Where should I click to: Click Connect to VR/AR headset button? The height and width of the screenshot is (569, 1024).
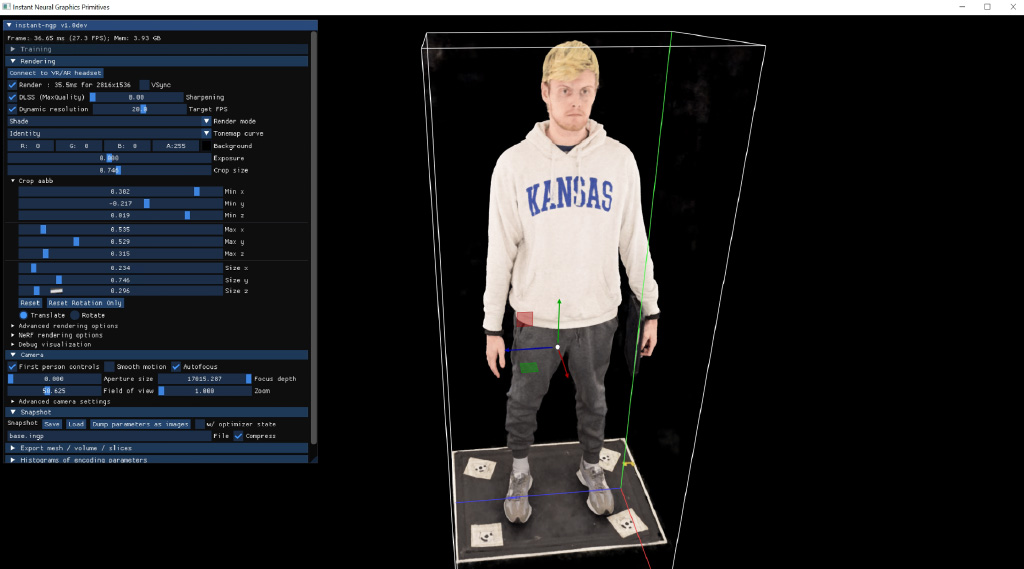[x=55, y=73]
